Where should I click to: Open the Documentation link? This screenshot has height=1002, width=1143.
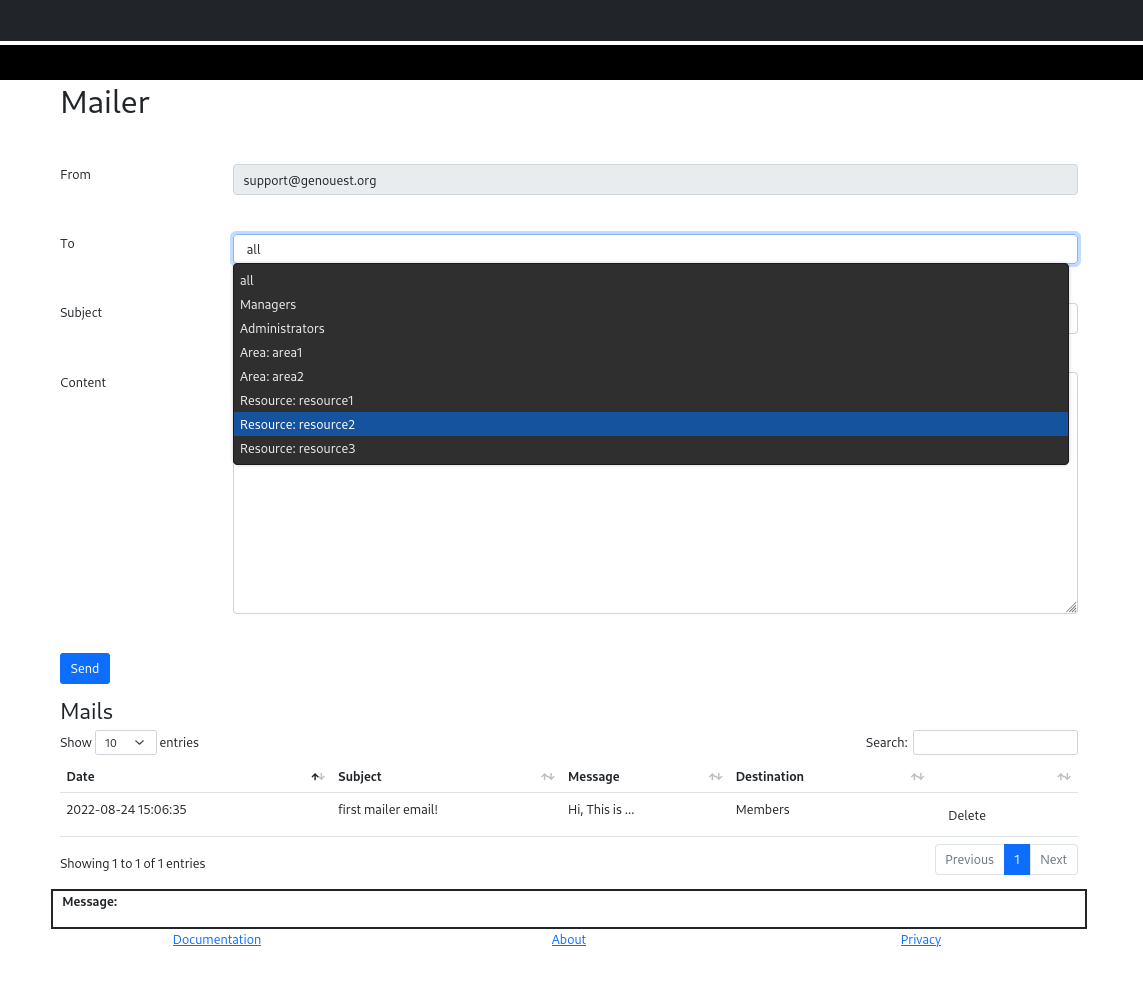coord(216,940)
